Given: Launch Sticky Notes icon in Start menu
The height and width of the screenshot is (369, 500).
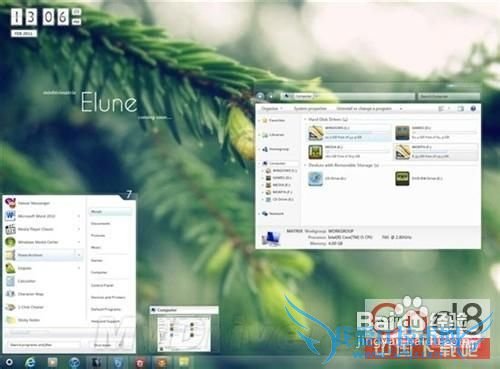Looking at the screenshot, I should 10,320.
